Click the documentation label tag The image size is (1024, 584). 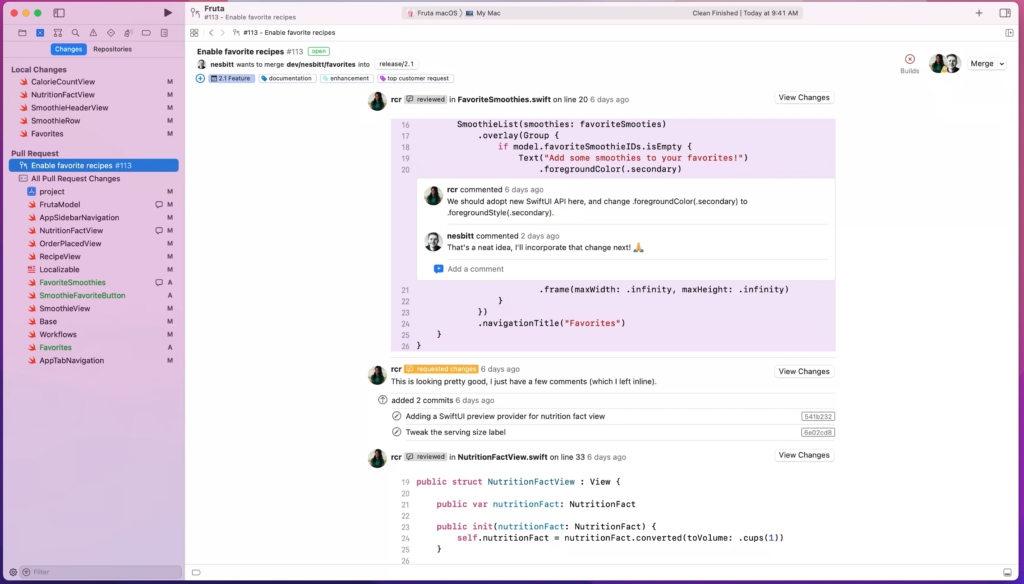[x=287, y=78]
